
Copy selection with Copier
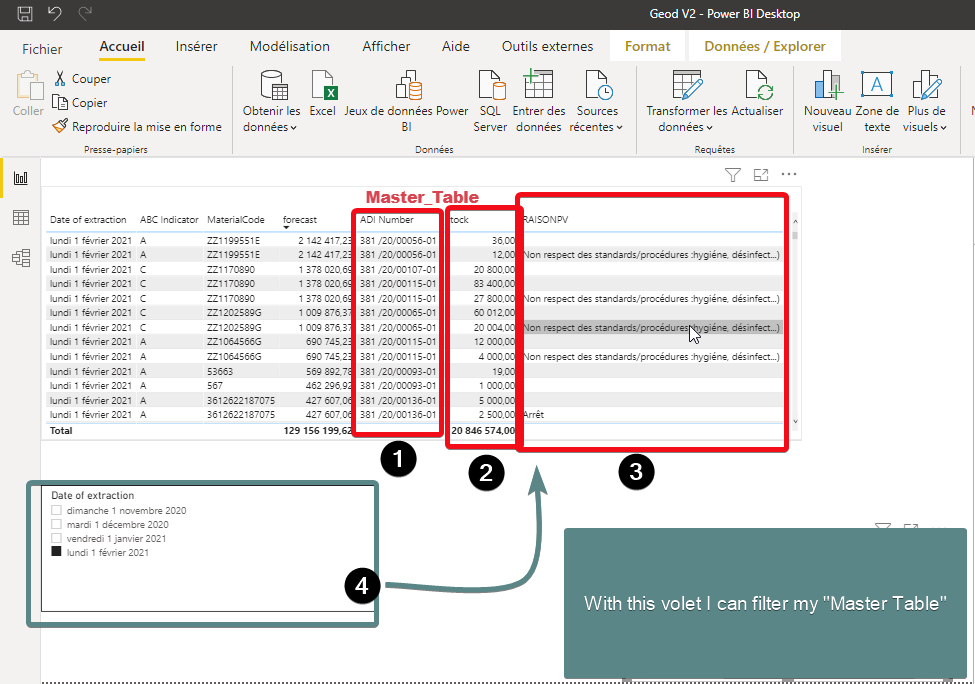[80, 103]
